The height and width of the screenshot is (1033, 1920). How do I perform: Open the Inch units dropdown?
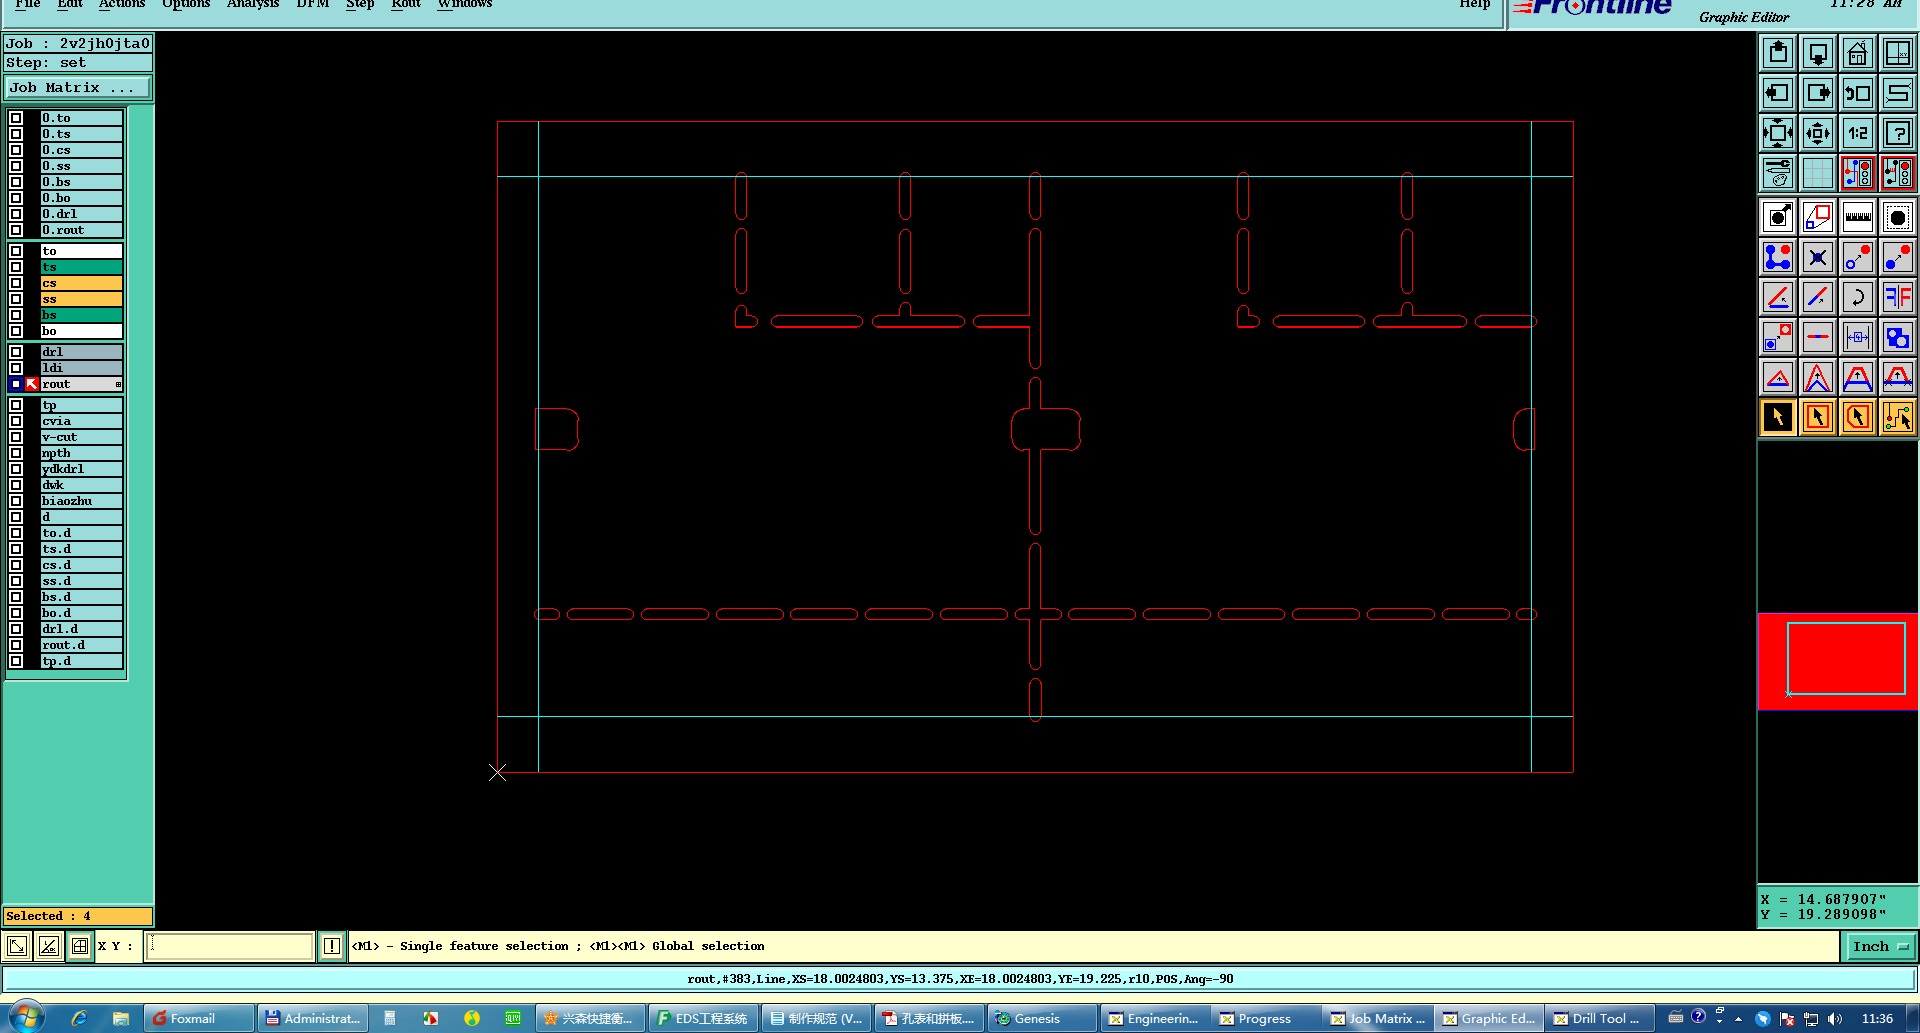[1879, 946]
